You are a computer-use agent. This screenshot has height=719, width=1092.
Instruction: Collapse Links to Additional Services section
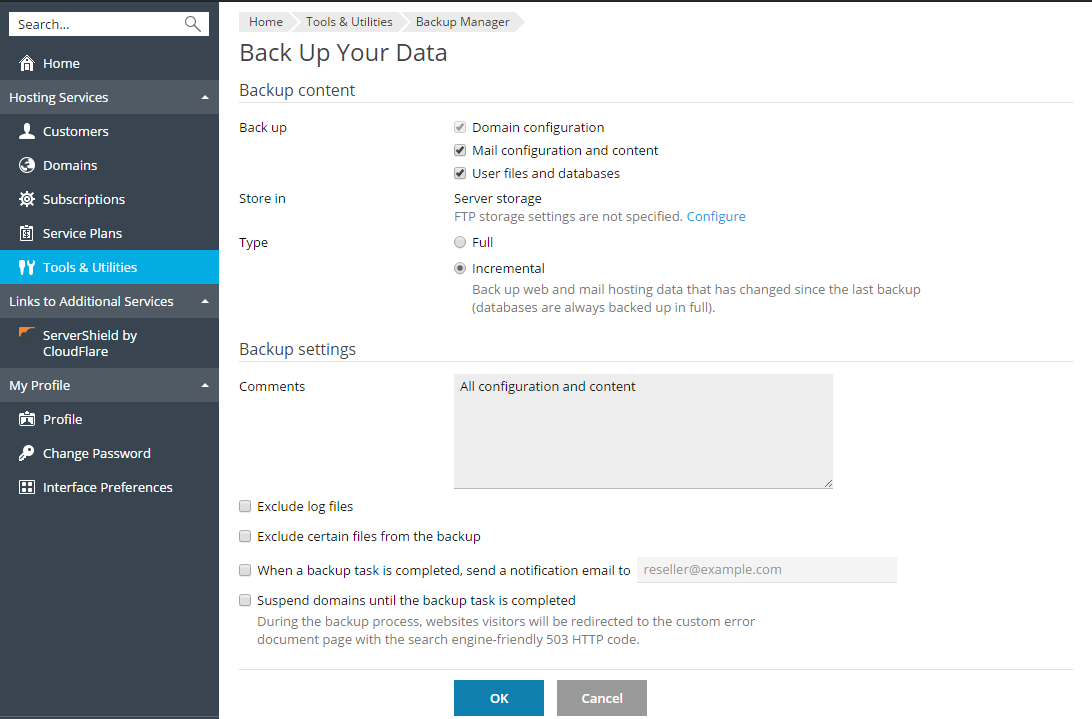(x=205, y=302)
